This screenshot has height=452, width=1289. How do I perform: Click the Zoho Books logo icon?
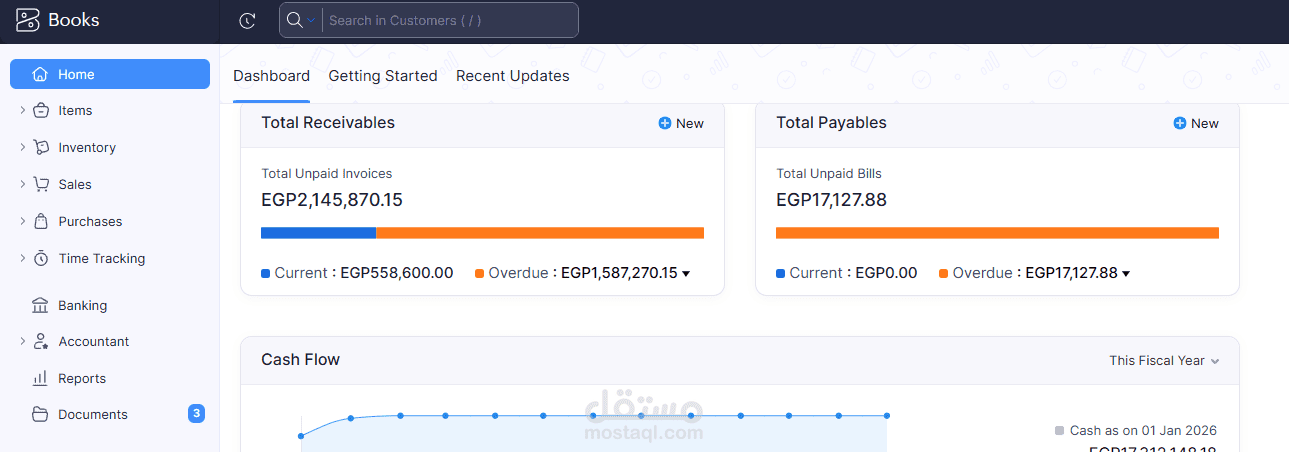(28, 20)
